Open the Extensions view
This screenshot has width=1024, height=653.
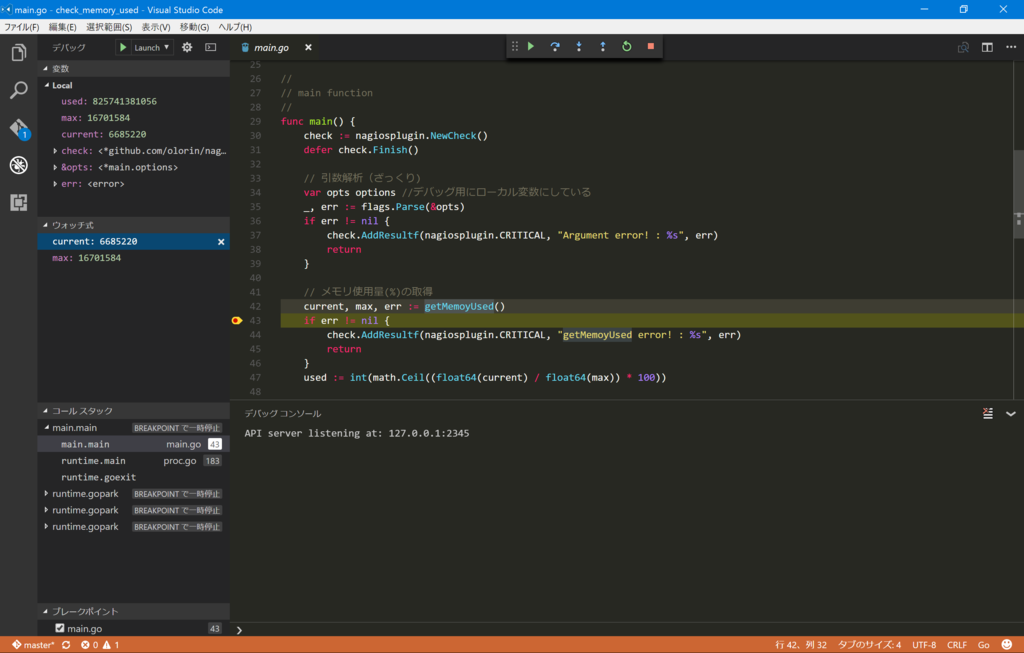click(x=18, y=203)
